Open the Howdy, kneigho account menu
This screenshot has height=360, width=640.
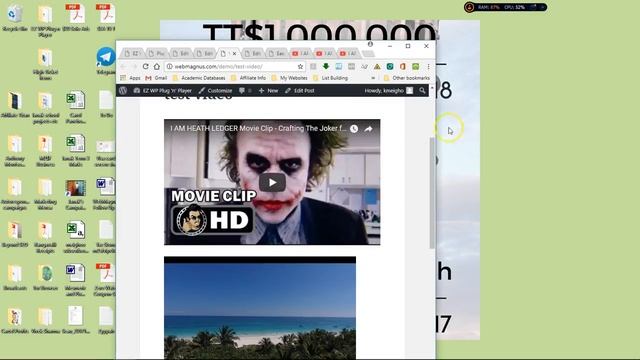pos(389,91)
